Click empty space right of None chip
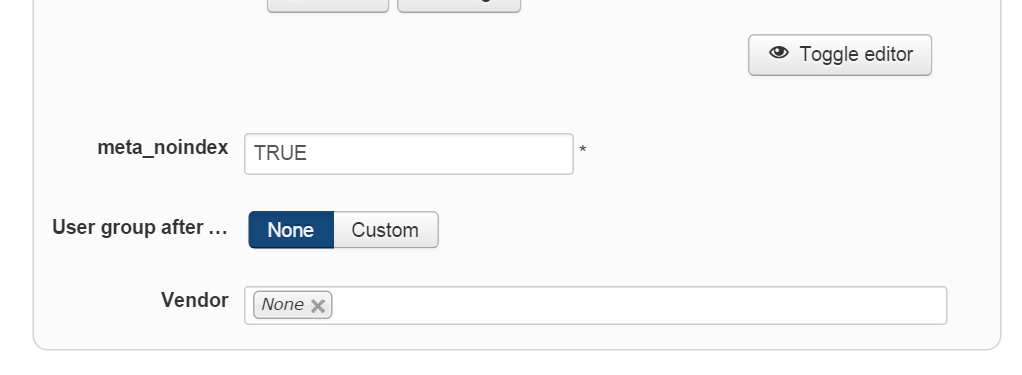 639,305
